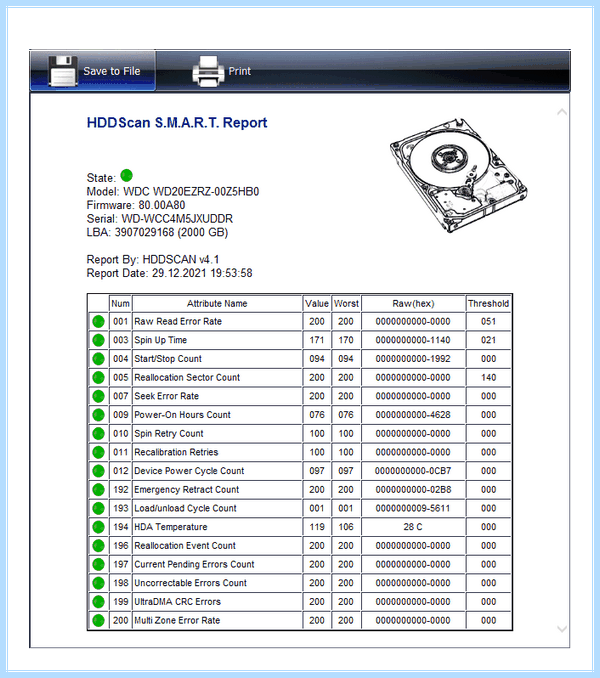Click the Emergency Retract Count attribute name
Screen dimensions: 600x678
click(x=186, y=489)
